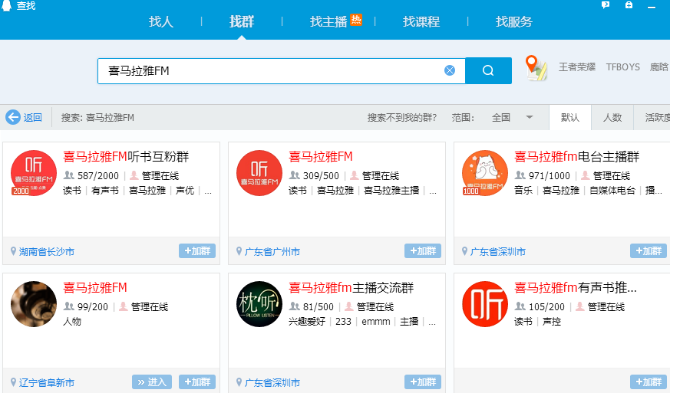The height and width of the screenshot is (395, 682).
Task: Open the 找主播 tab
Action: pos(328,22)
